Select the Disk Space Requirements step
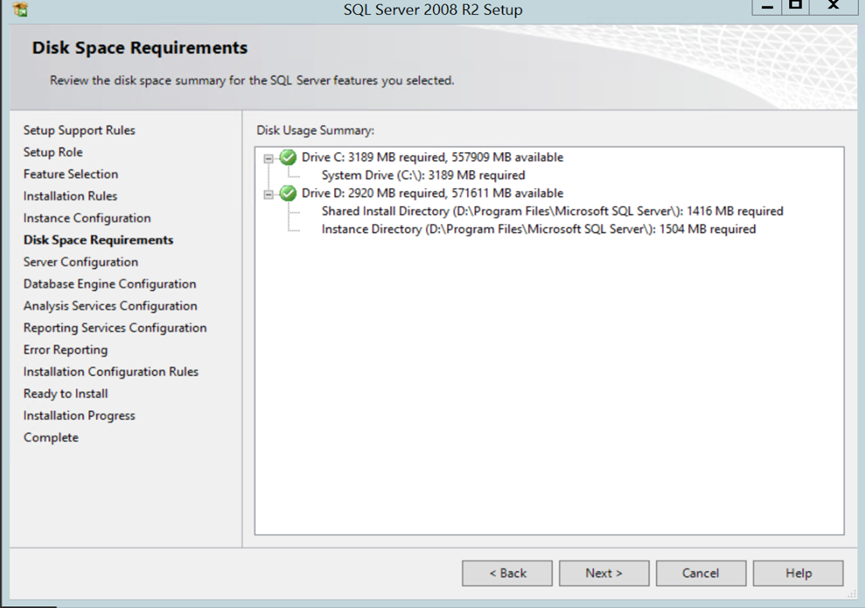Viewport: 865px width, 608px height. [98, 240]
